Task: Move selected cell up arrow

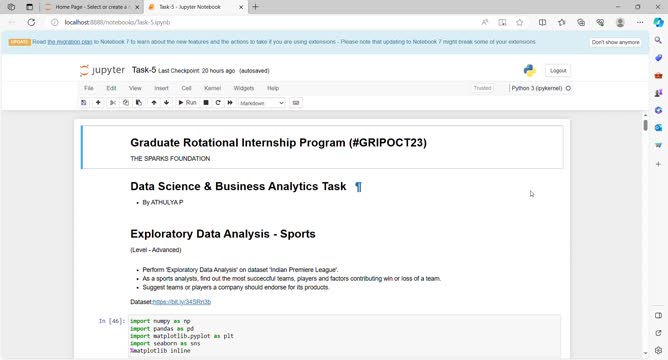Action: (154, 103)
